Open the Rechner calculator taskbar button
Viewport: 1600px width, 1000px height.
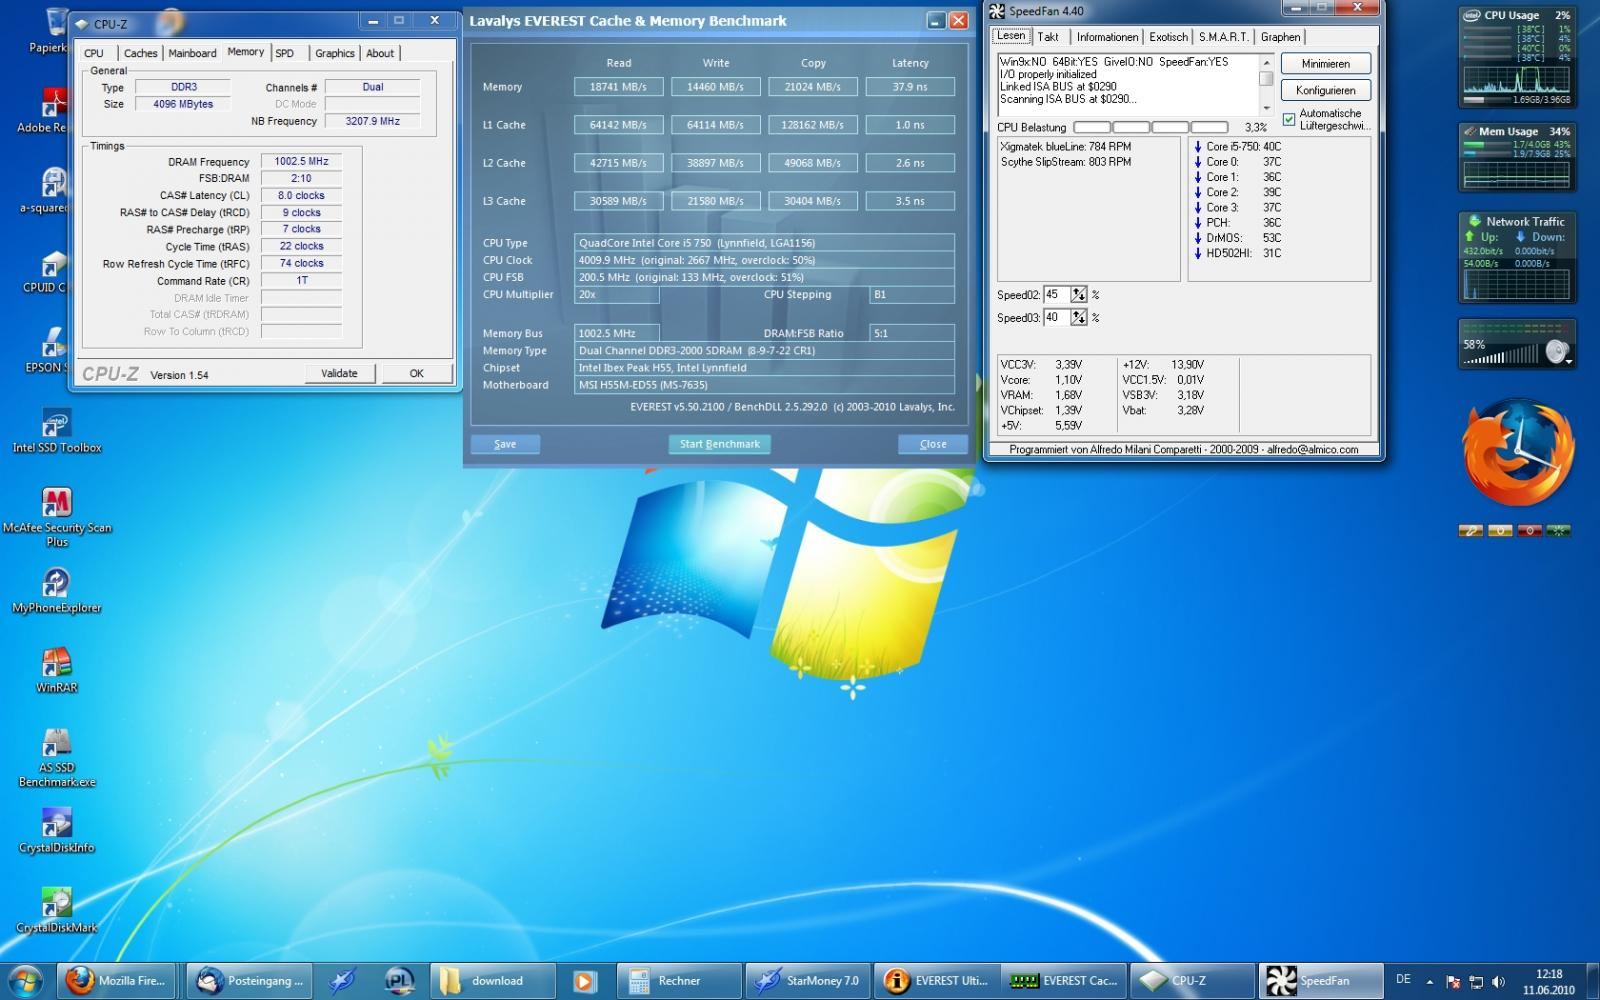[x=678, y=981]
